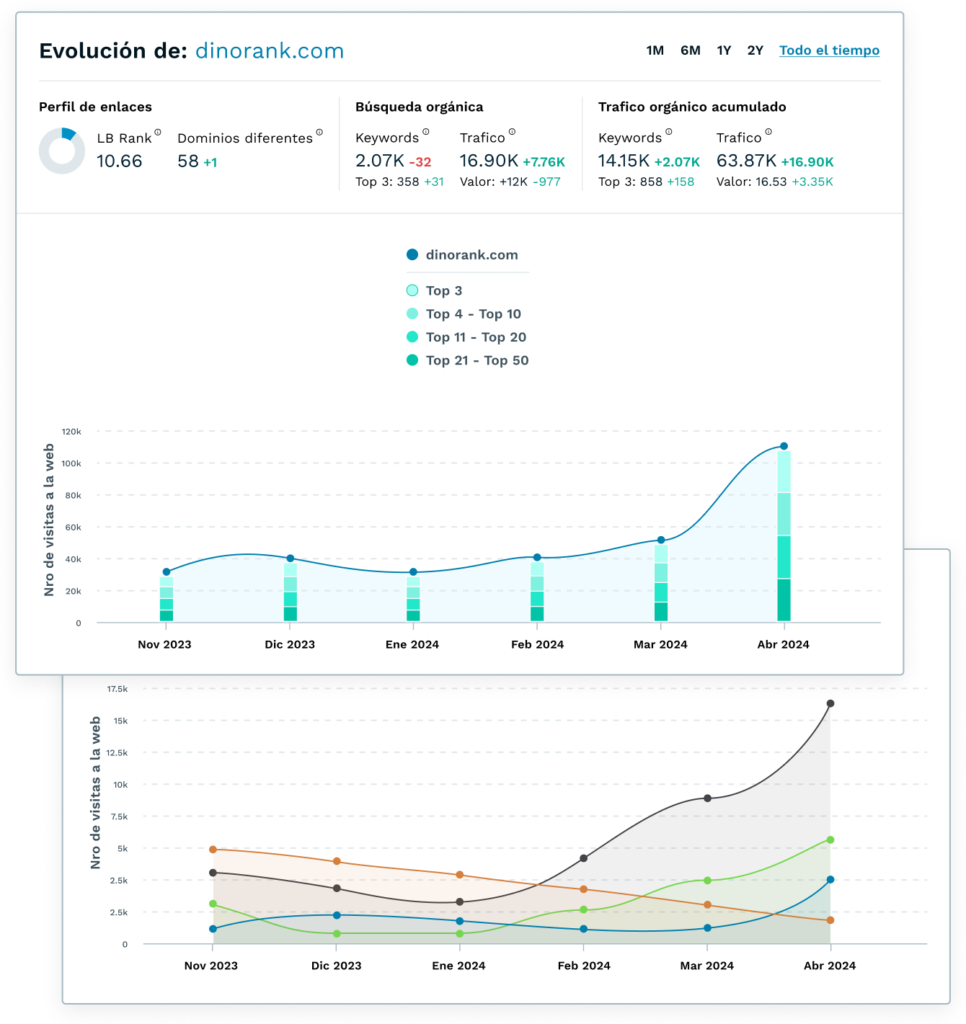Click Keywords info icon under Trafico orgánico acumulado
This screenshot has width=966, height=1024.
[x=668, y=132]
